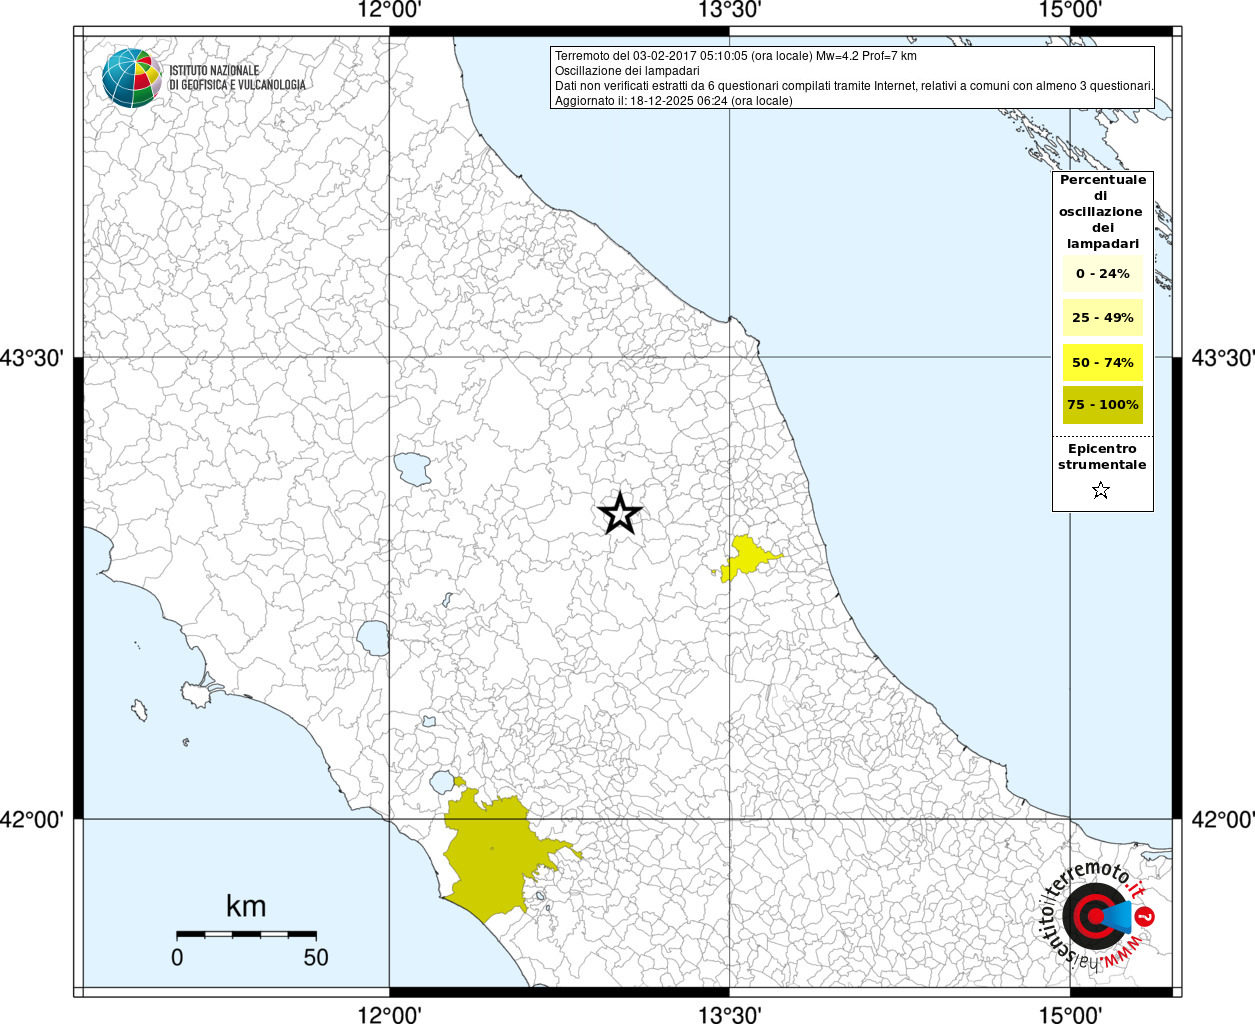Click the scale bar '0' value
The image size is (1255, 1024).
(177, 957)
